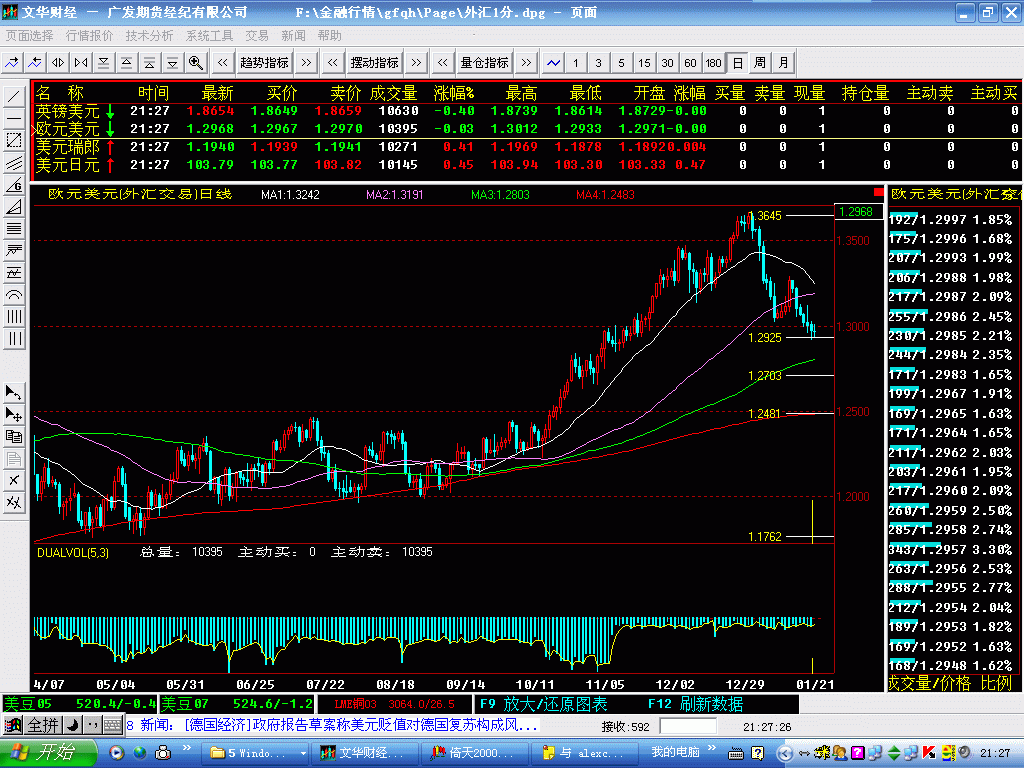Select the triangle angle drawing tool
The image size is (1024, 768).
click(14, 207)
